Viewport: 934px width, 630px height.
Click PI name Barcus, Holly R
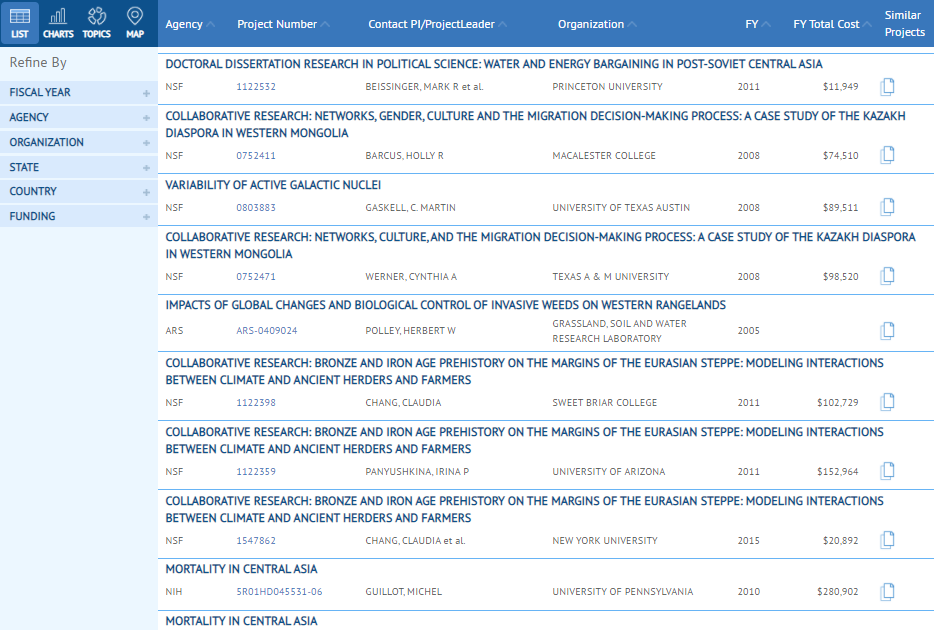[404, 156]
